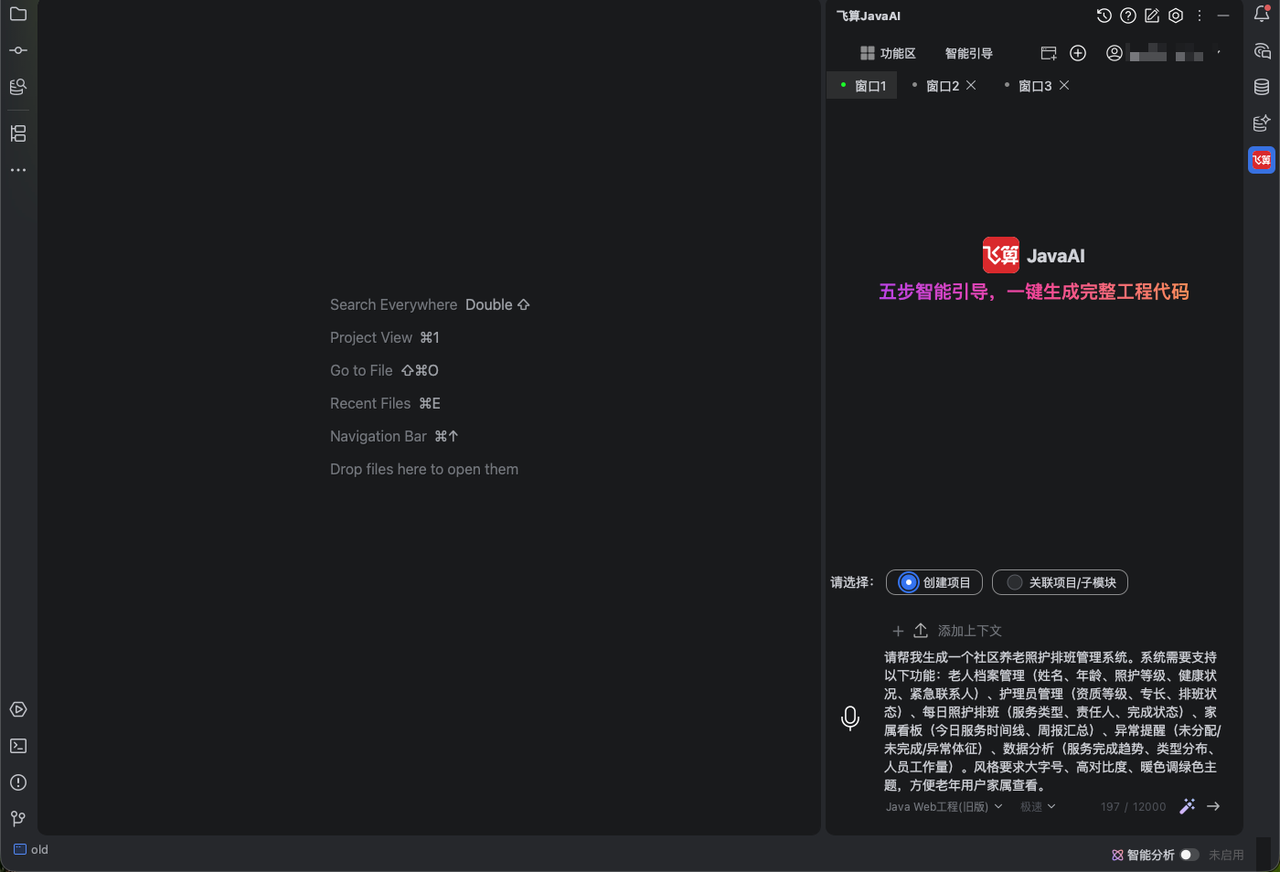Viewport: 1280px width, 872px height.
Task: Toggle the 智能分析 switch
Action: coord(1189,855)
